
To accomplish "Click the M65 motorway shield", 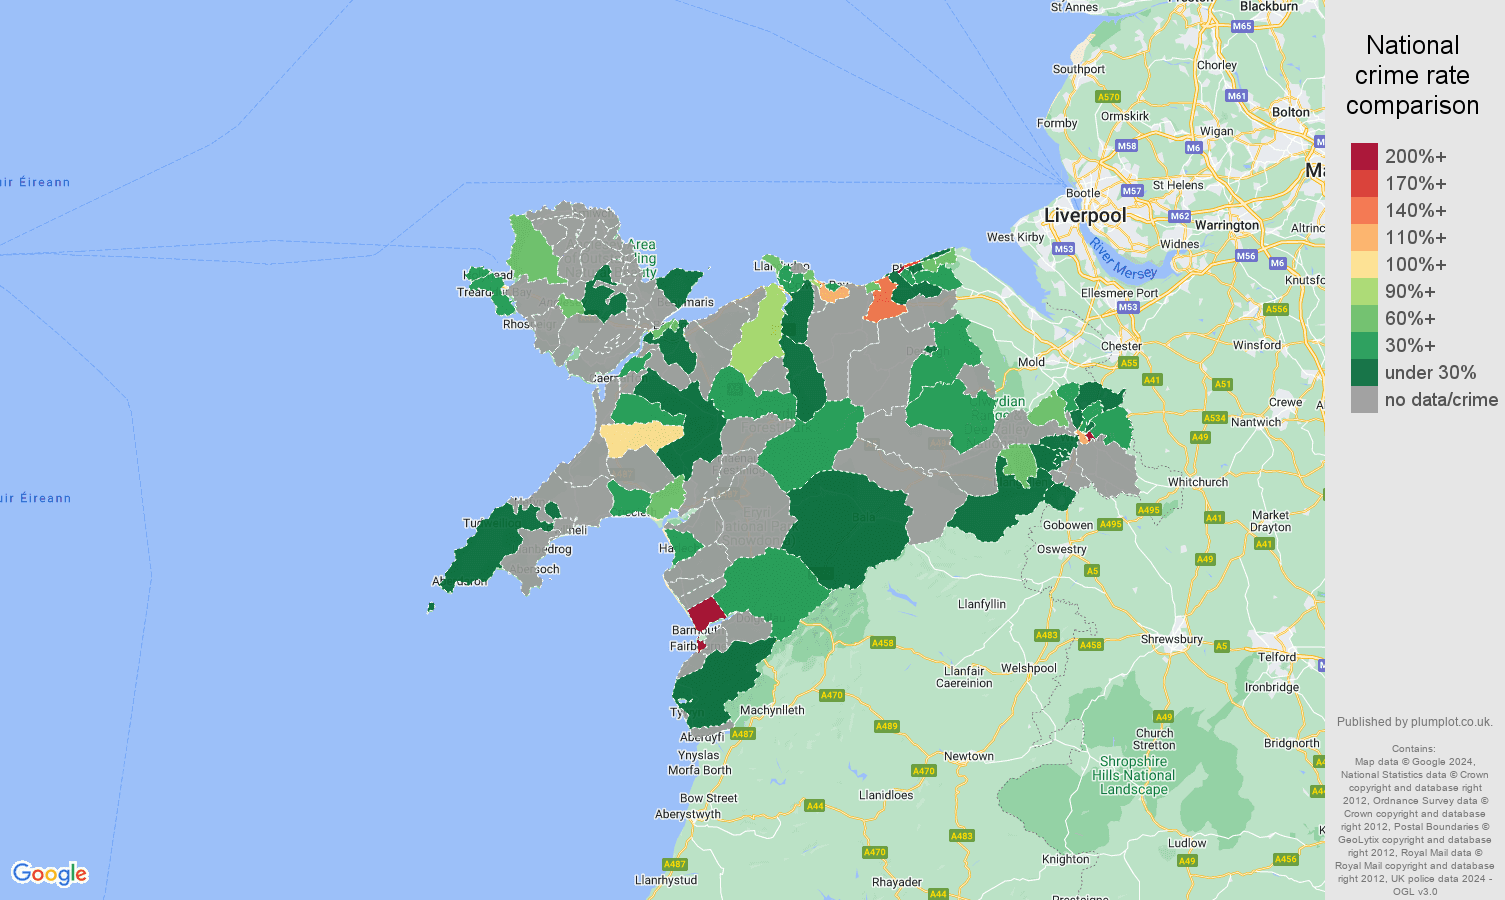I will point(1242,27).
